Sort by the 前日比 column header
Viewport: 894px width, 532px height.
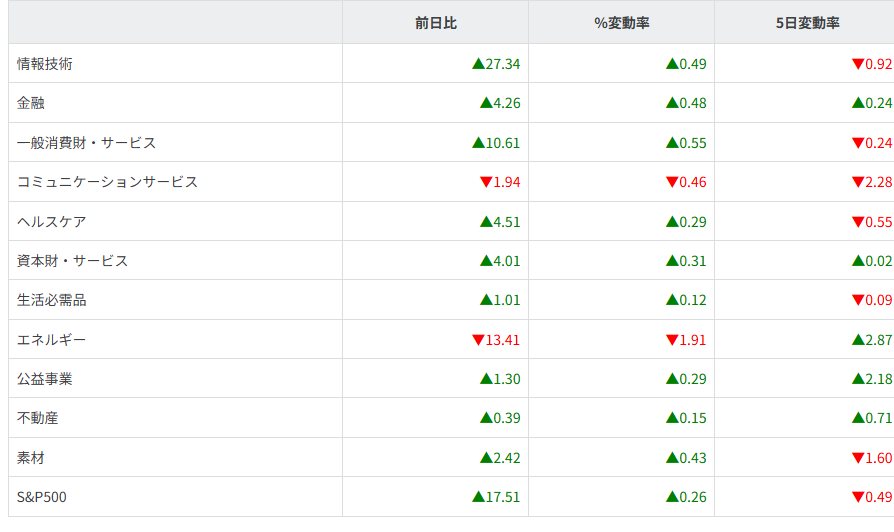(x=435, y=23)
